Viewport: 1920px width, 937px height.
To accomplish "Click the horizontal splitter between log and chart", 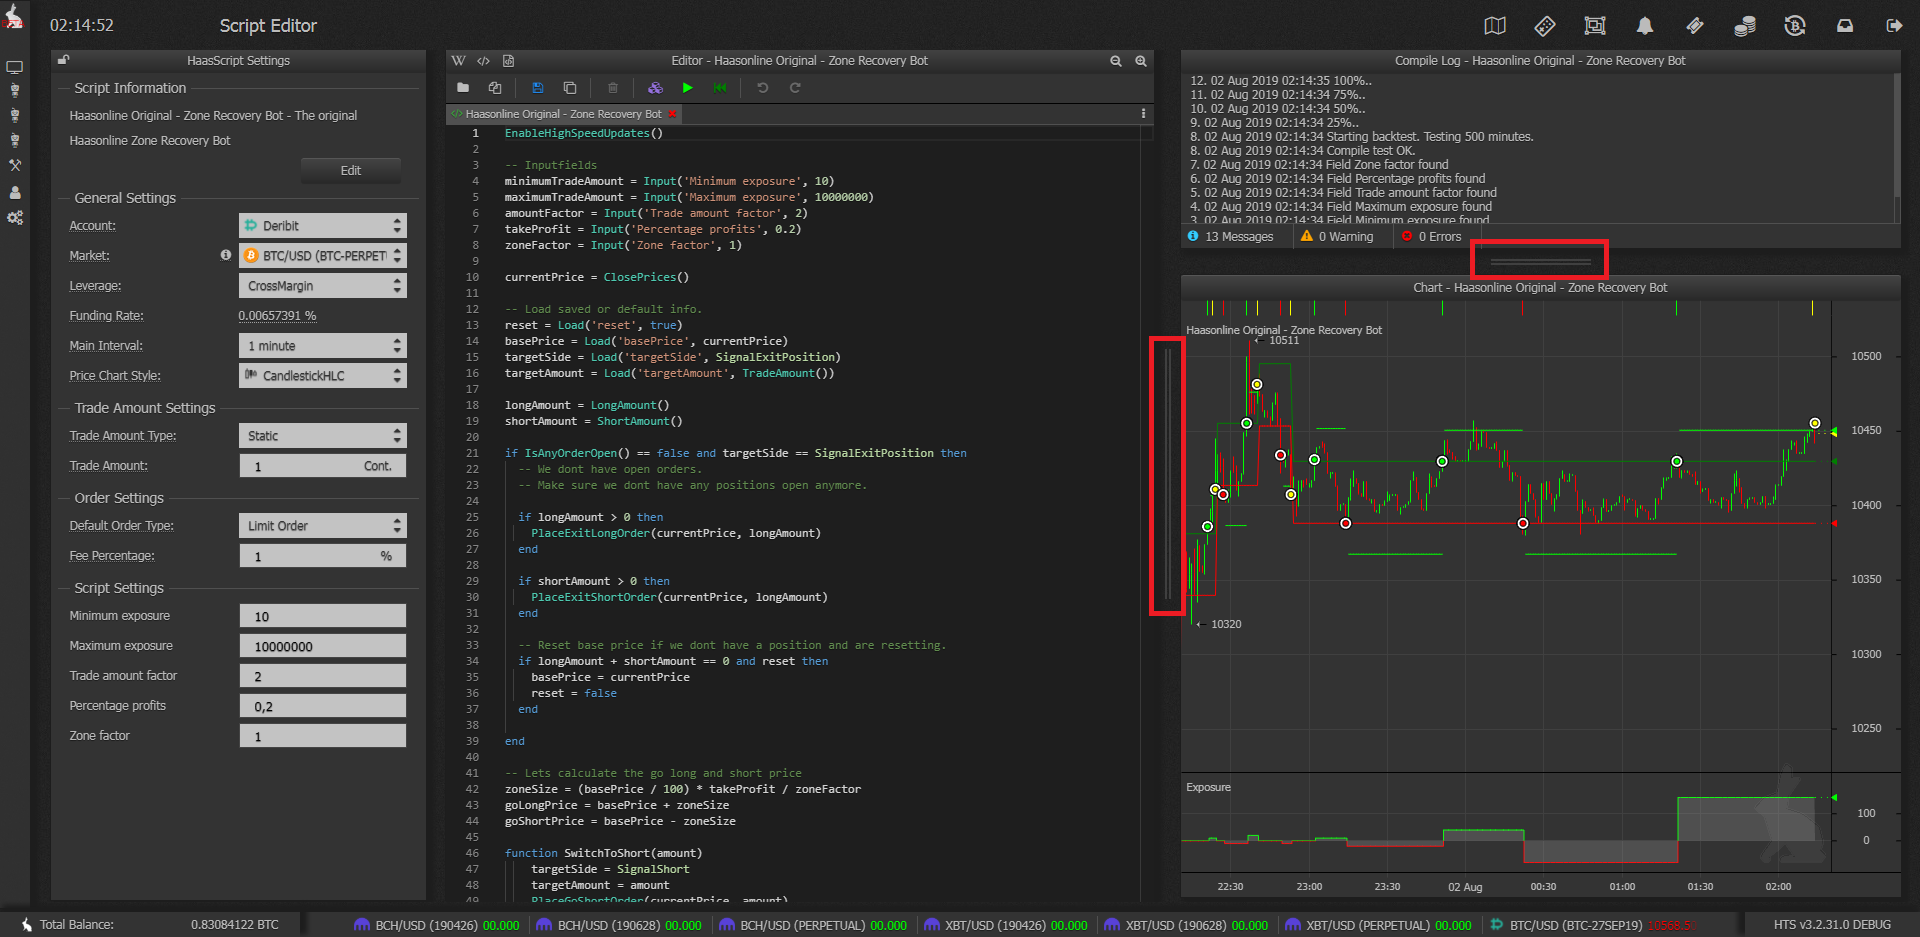I will tap(1540, 262).
